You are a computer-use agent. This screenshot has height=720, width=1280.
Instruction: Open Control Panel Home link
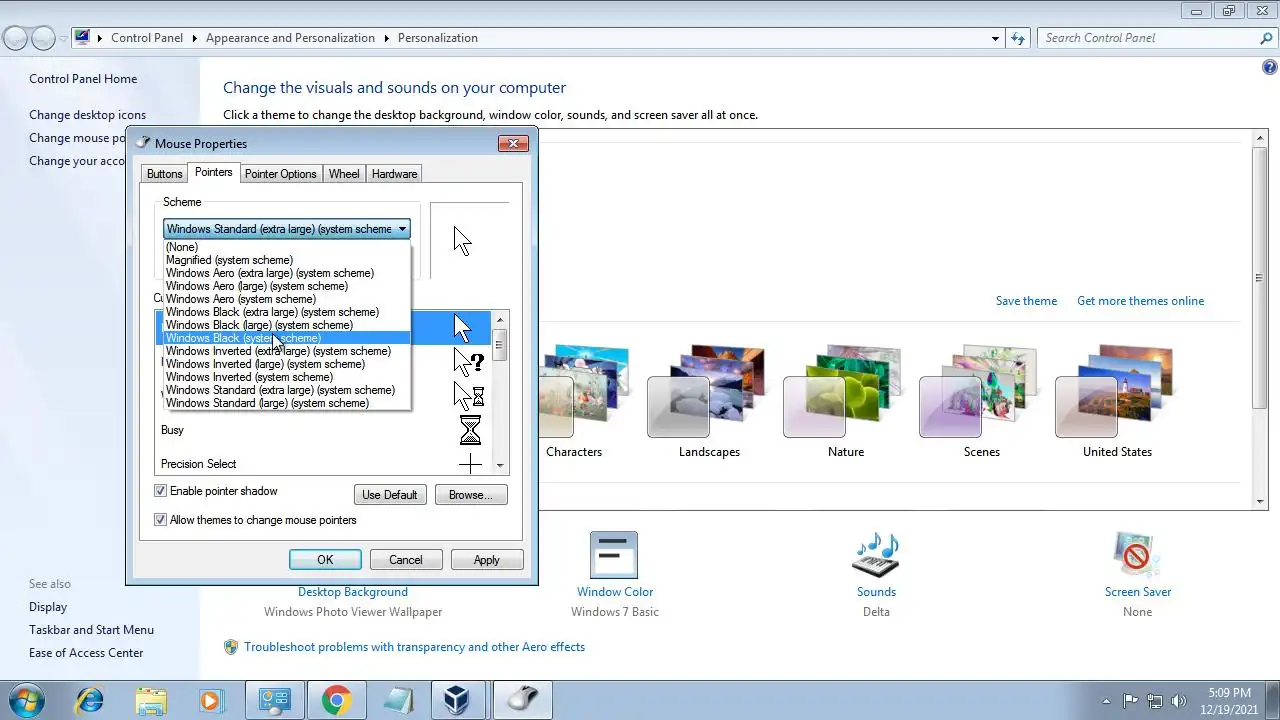tap(83, 79)
